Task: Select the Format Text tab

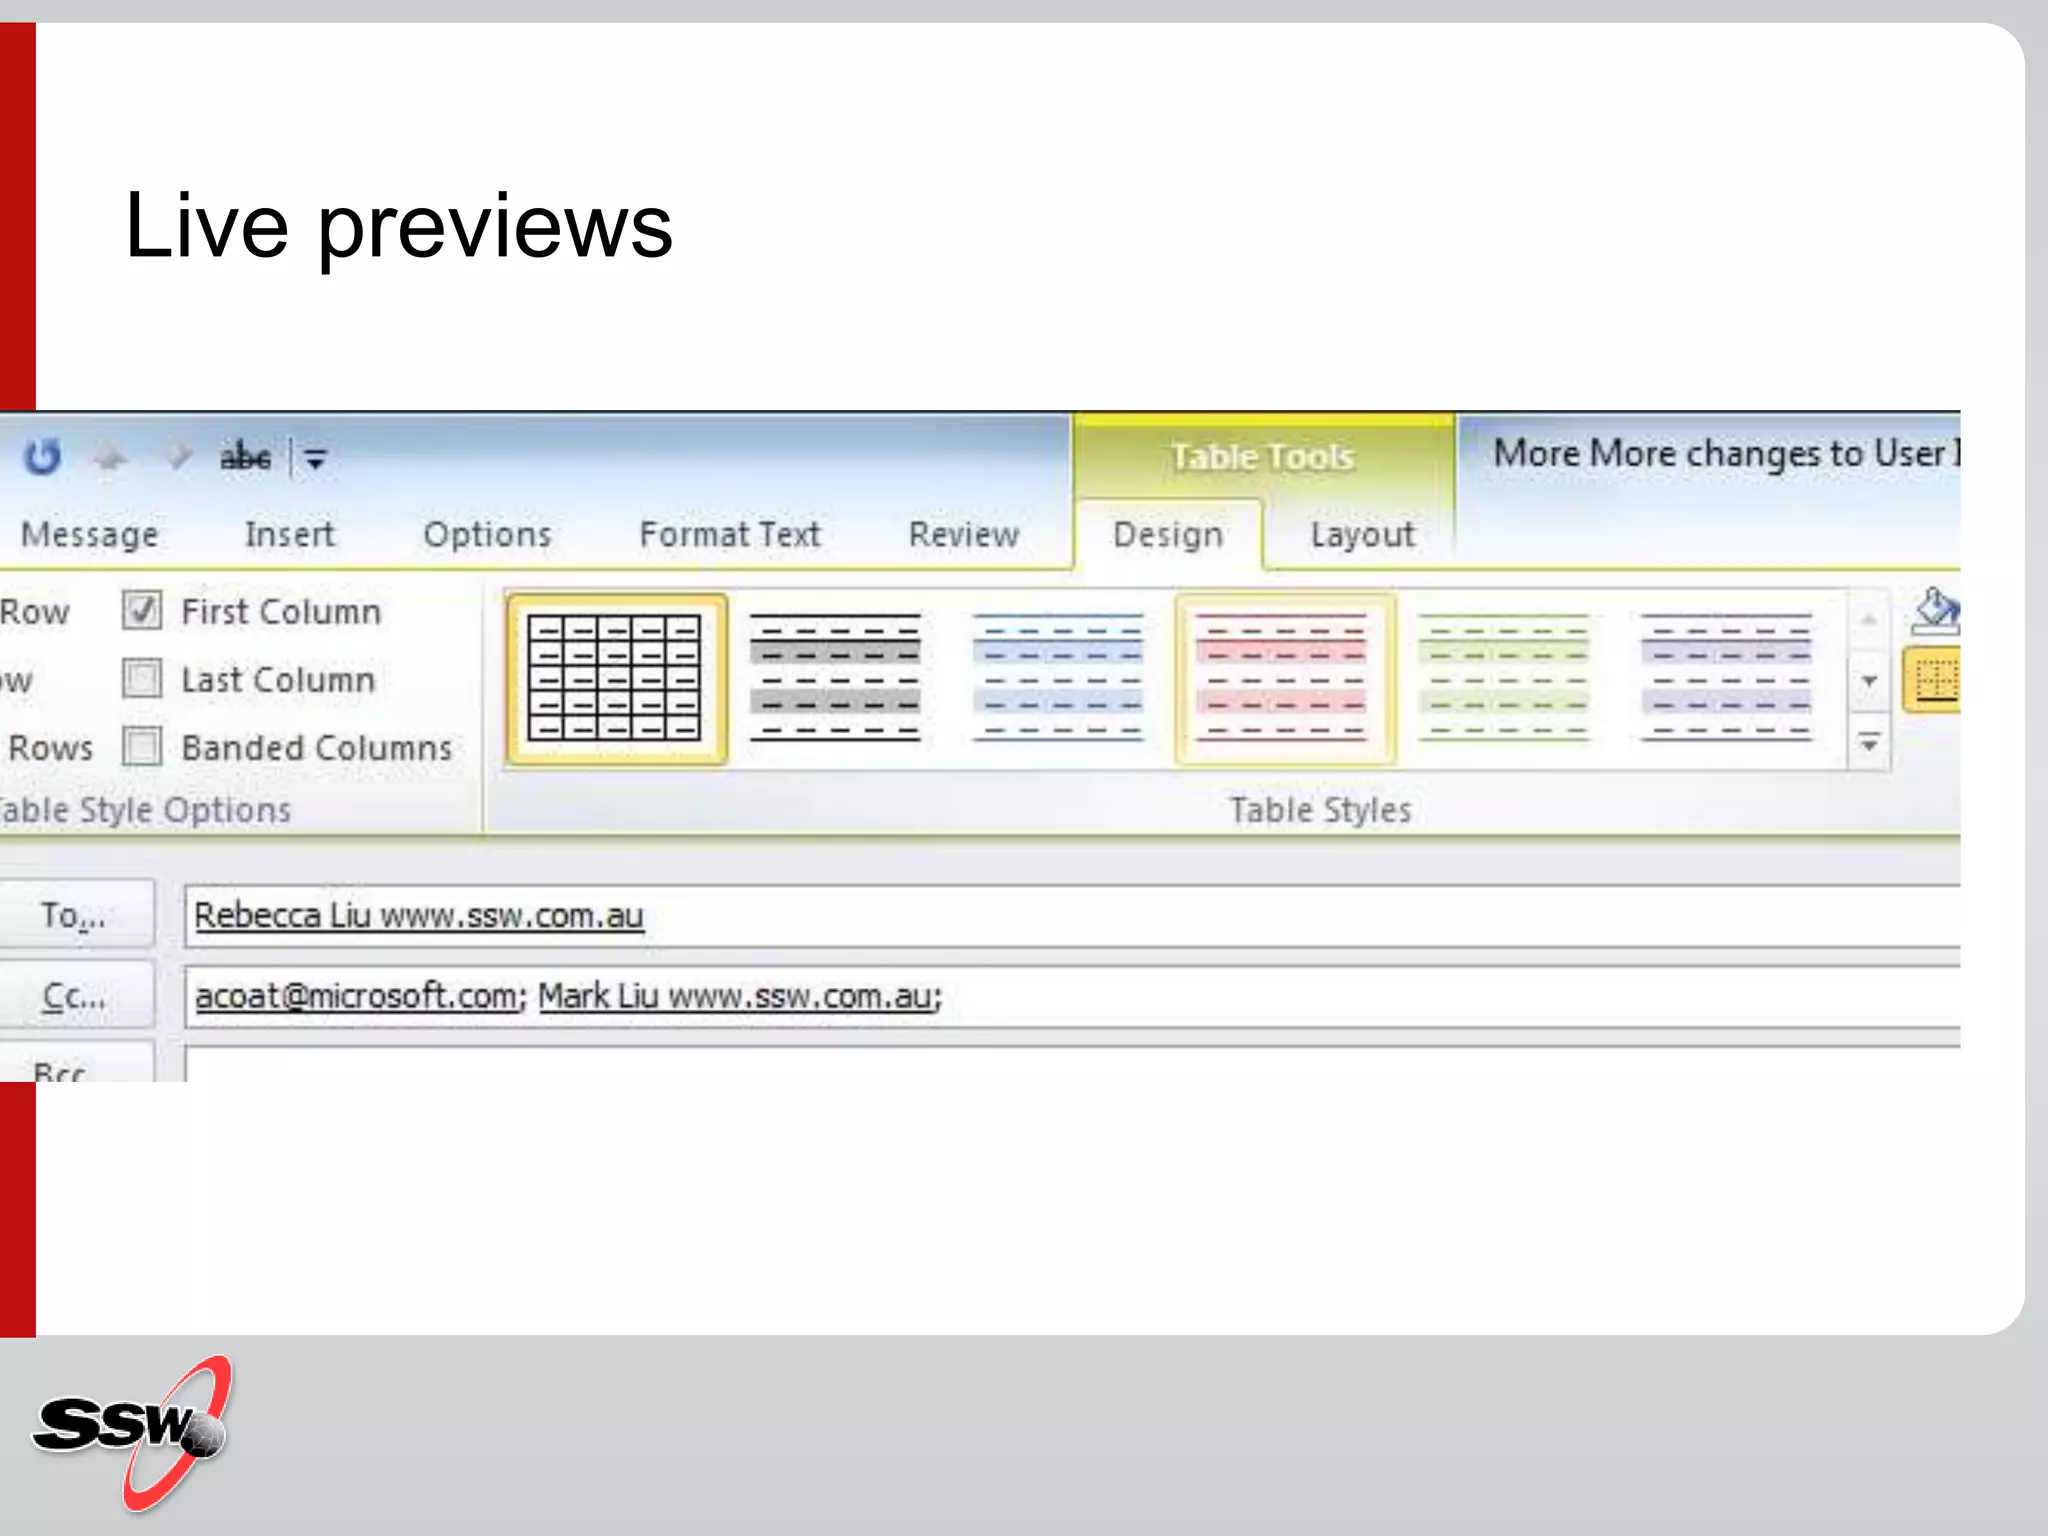Action: point(730,534)
